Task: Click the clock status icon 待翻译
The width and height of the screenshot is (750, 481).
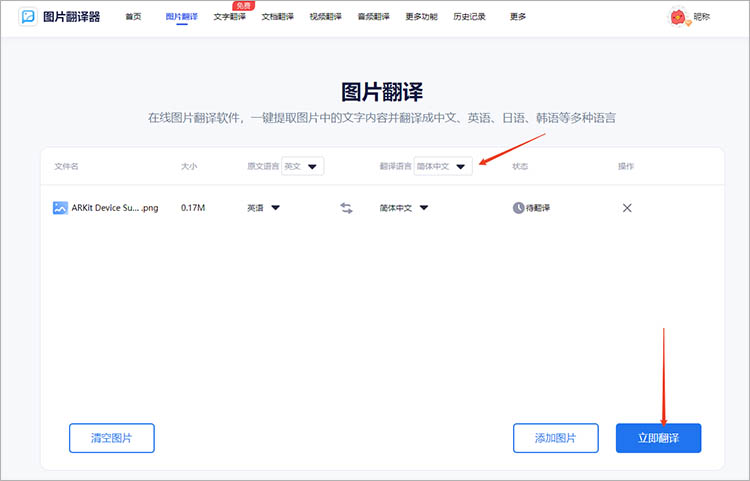Action: [518, 208]
